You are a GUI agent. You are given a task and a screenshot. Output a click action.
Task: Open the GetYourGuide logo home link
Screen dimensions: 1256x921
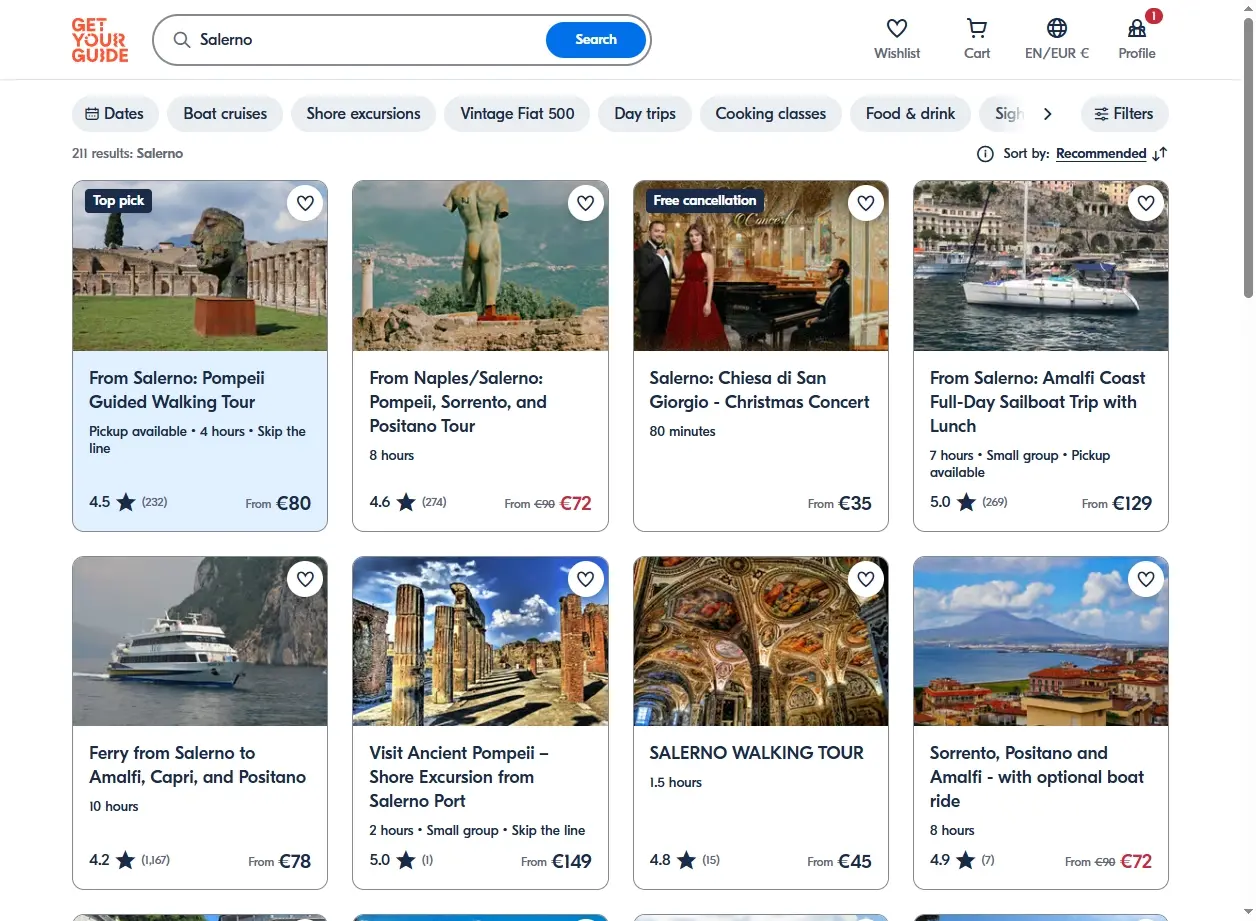pyautogui.click(x=100, y=40)
